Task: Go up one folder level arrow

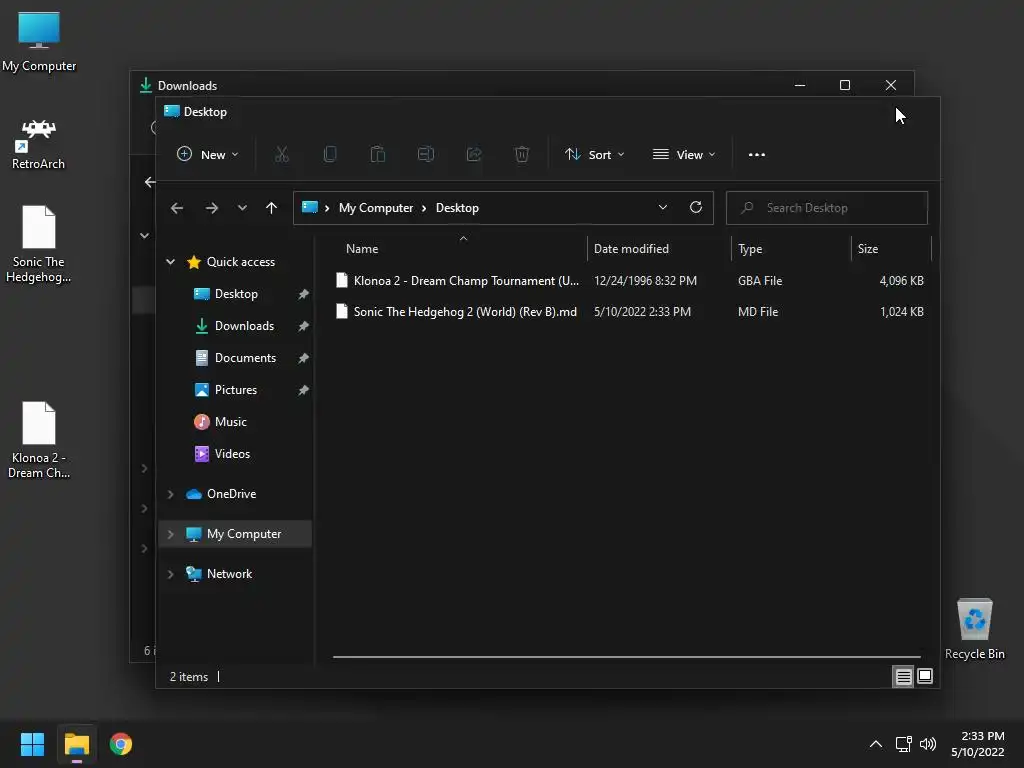Action: point(272,208)
